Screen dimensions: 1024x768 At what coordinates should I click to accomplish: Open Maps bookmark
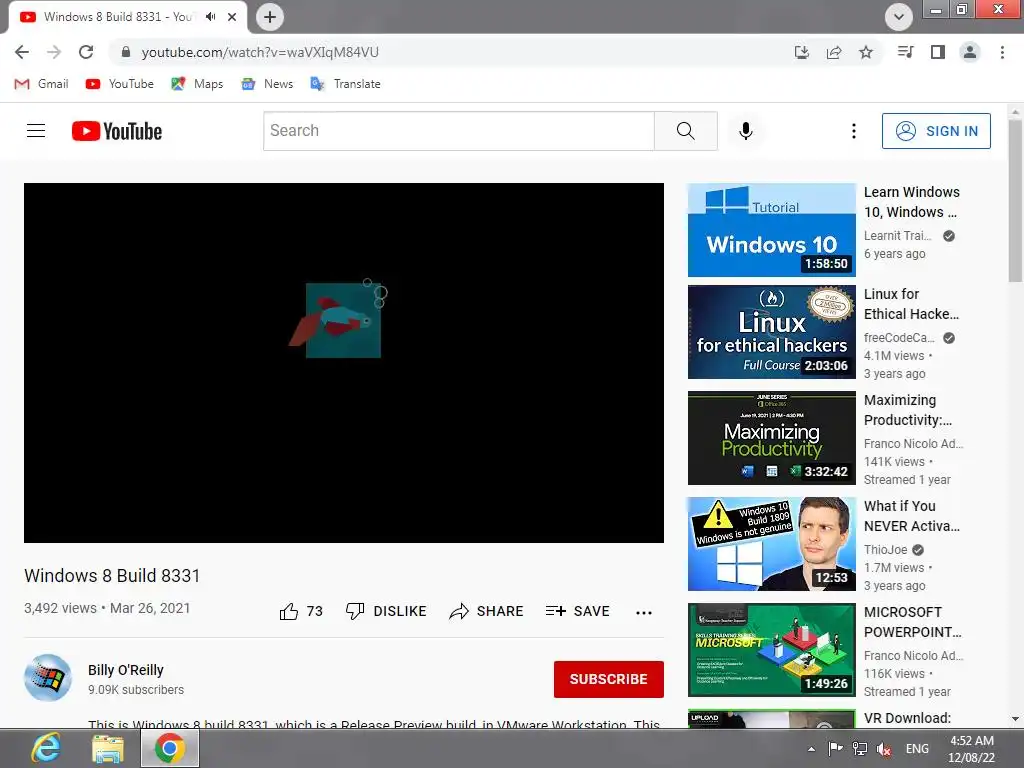click(x=197, y=84)
